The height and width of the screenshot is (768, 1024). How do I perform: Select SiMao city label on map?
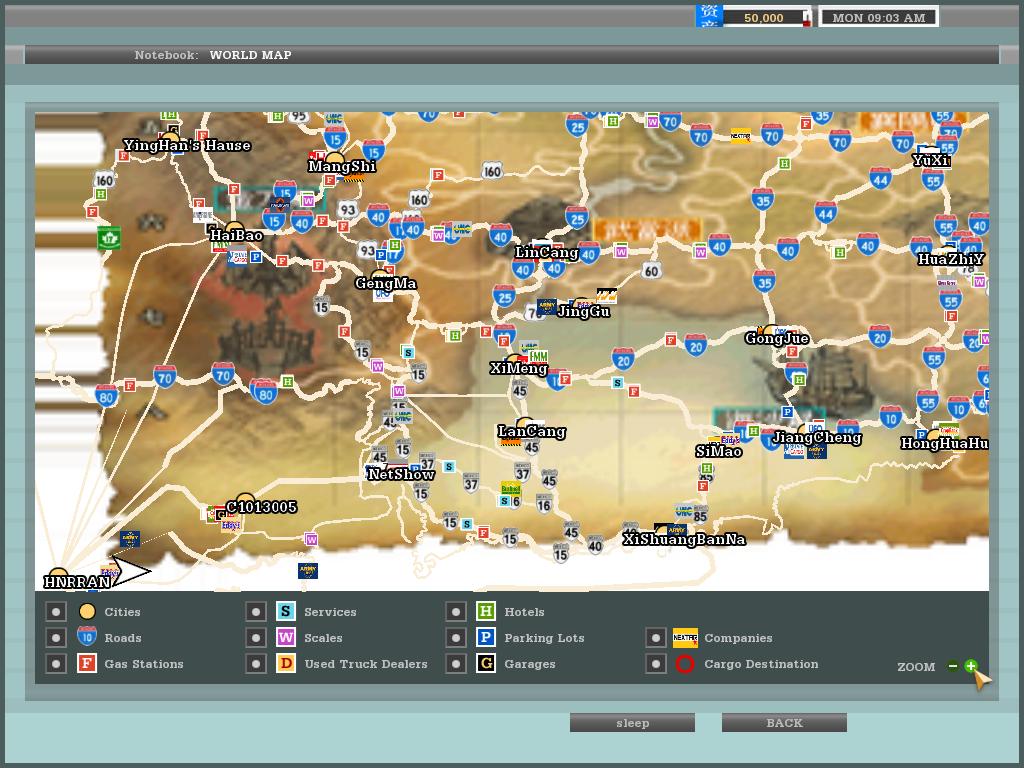point(718,451)
